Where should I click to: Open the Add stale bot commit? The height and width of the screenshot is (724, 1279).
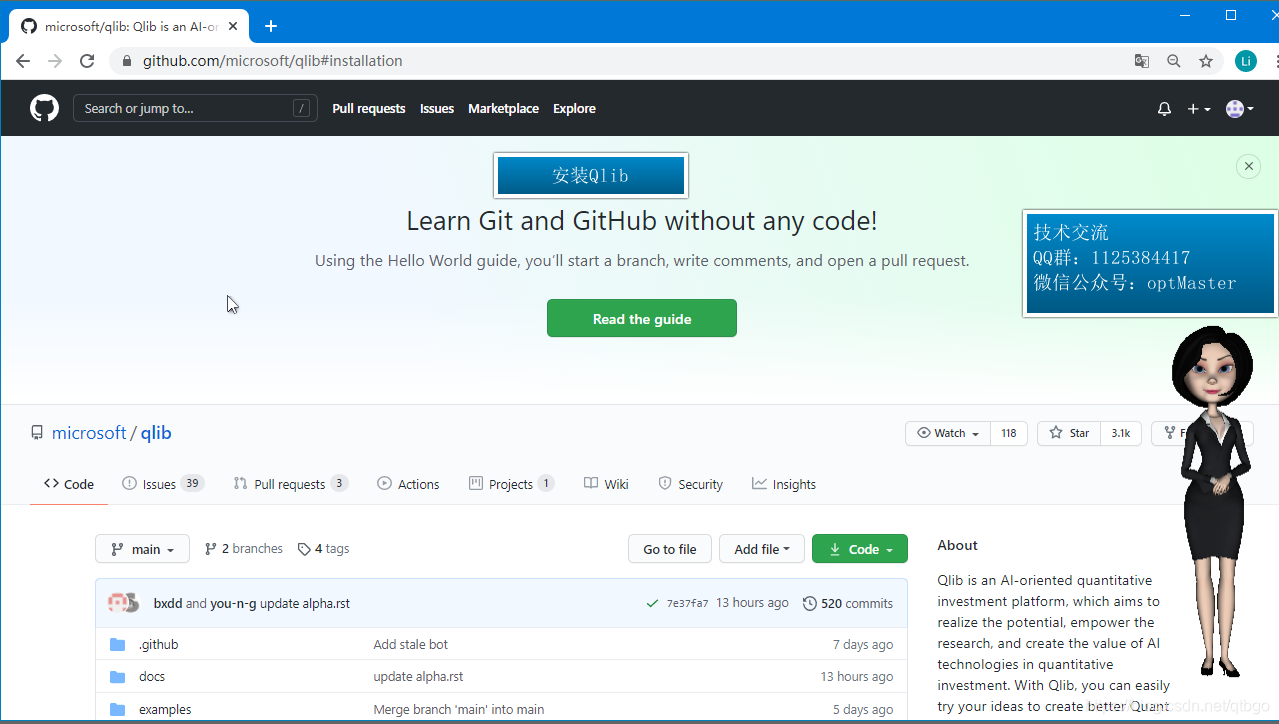point(411,644)
